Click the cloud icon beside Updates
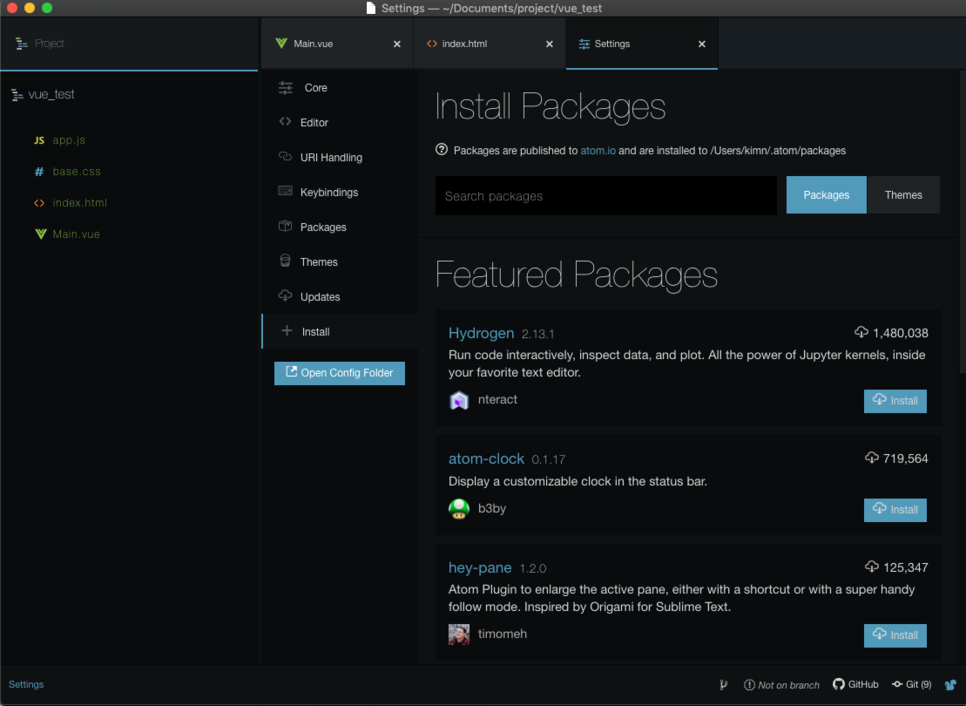The height and width of the screenshot is (706, 966). (285, 295)
